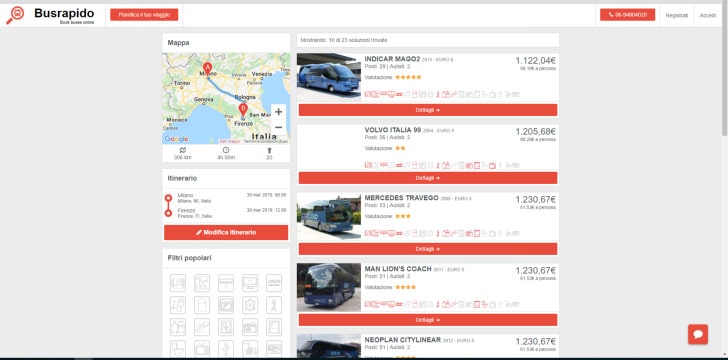This screenshot has width=728, height=360.
Task: Toggle the wheelchair access filter icon
Action: [x=250, y=348]
